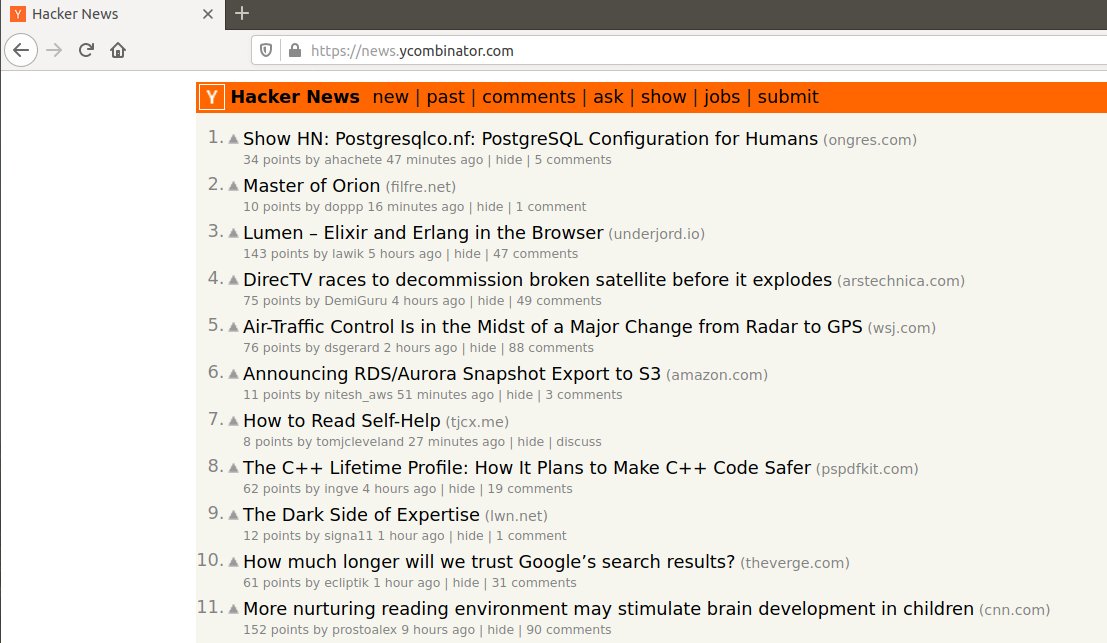The image size is (1107, 643).
Task: Open 90 comments on cnn.com story
Action: [x=568, y=630]
